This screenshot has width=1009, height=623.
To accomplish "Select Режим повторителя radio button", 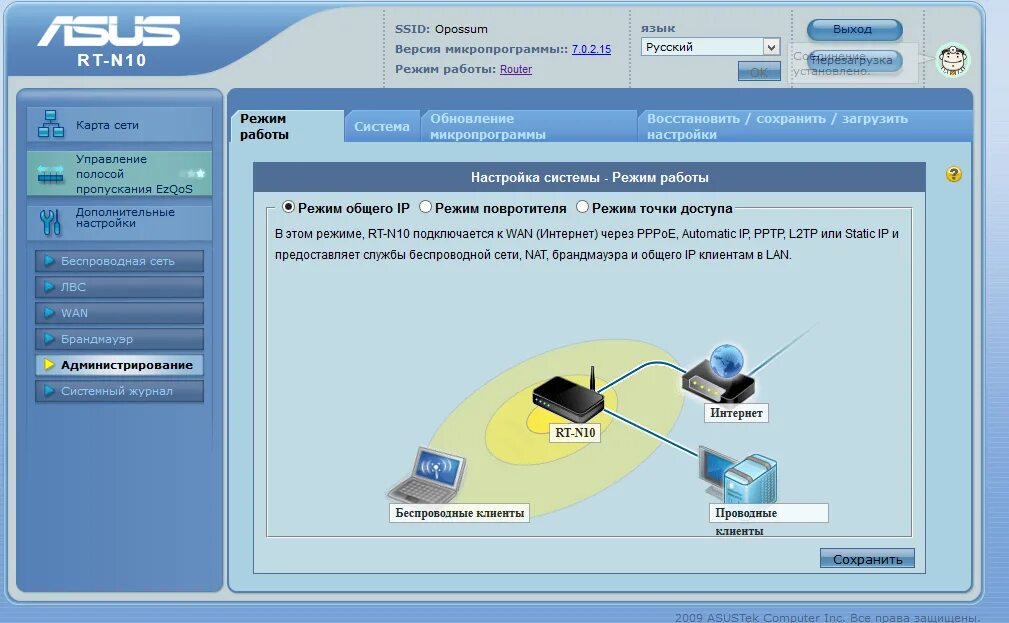I will coord(425,207).
